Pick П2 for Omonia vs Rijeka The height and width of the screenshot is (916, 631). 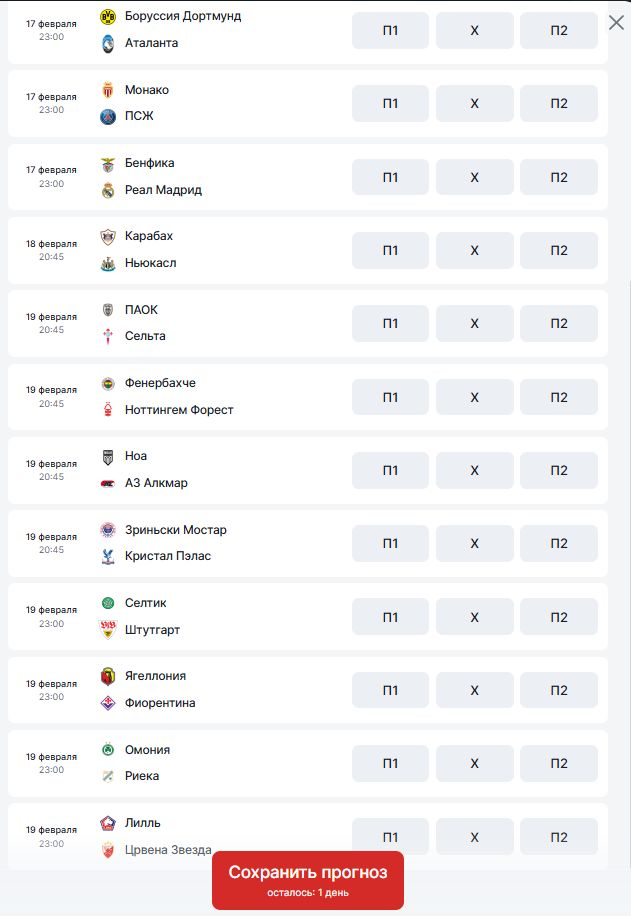[x=559, y=764]
